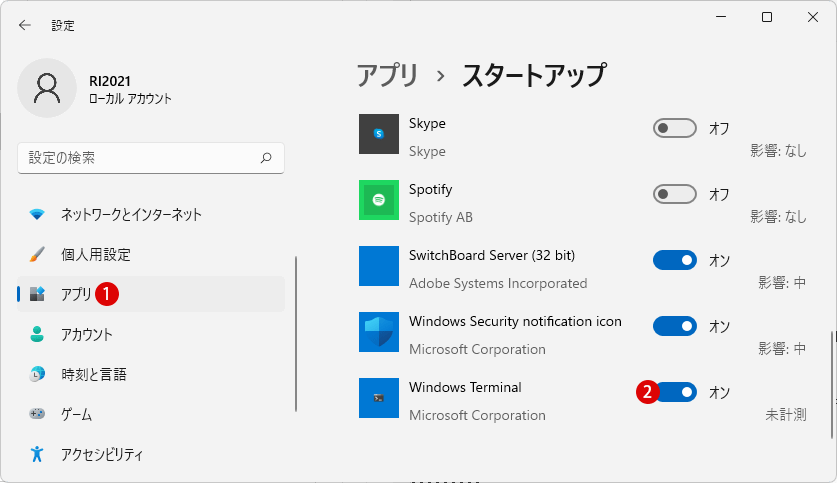
Task: Click the personalization paintbrush icon
Action: (37, 254)
